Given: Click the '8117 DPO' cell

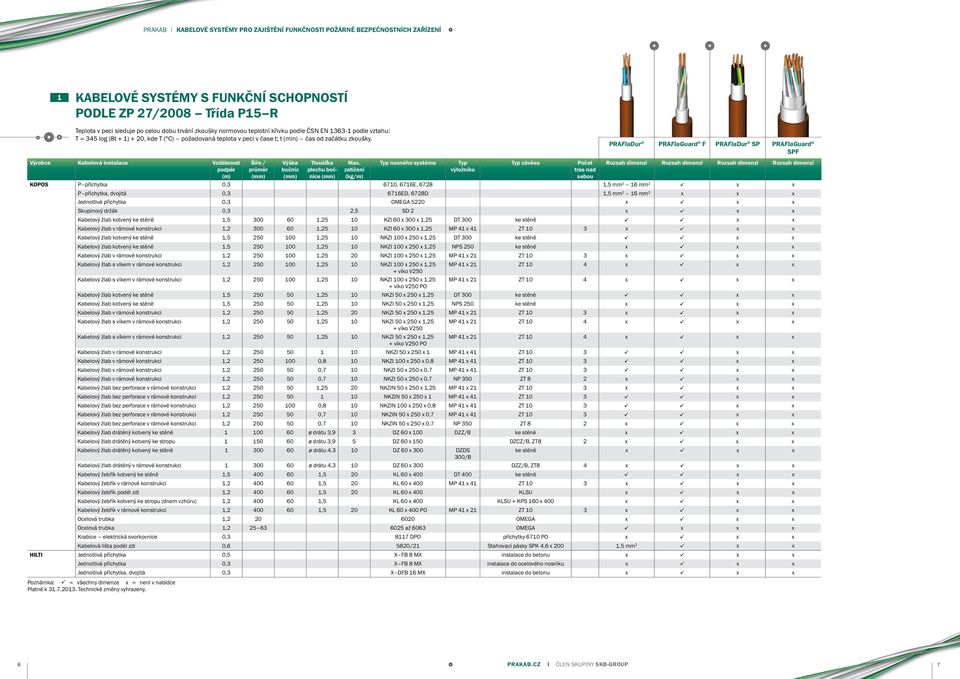Looking at the screenshot, I should pos(408,537).
